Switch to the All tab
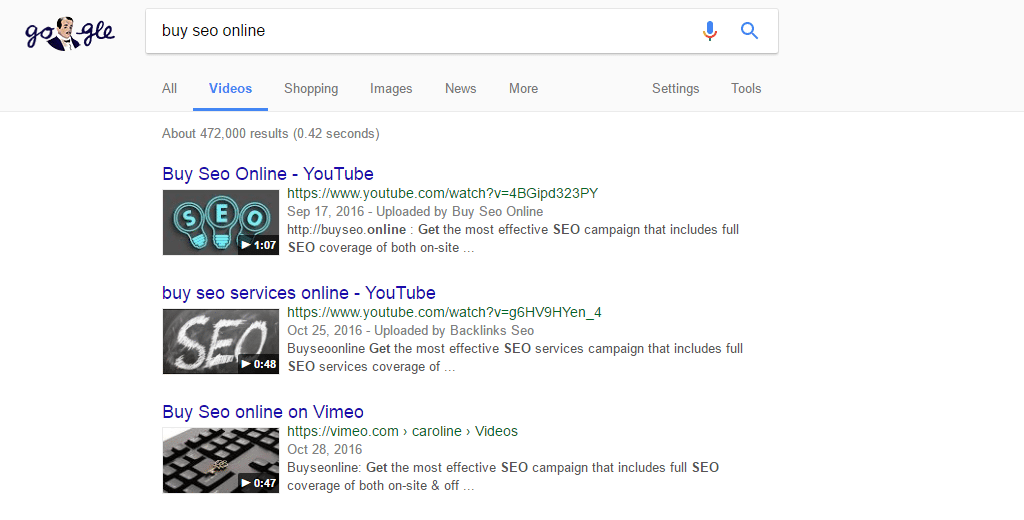Screen dimensions: 1024x520 [x=169, y=89]
